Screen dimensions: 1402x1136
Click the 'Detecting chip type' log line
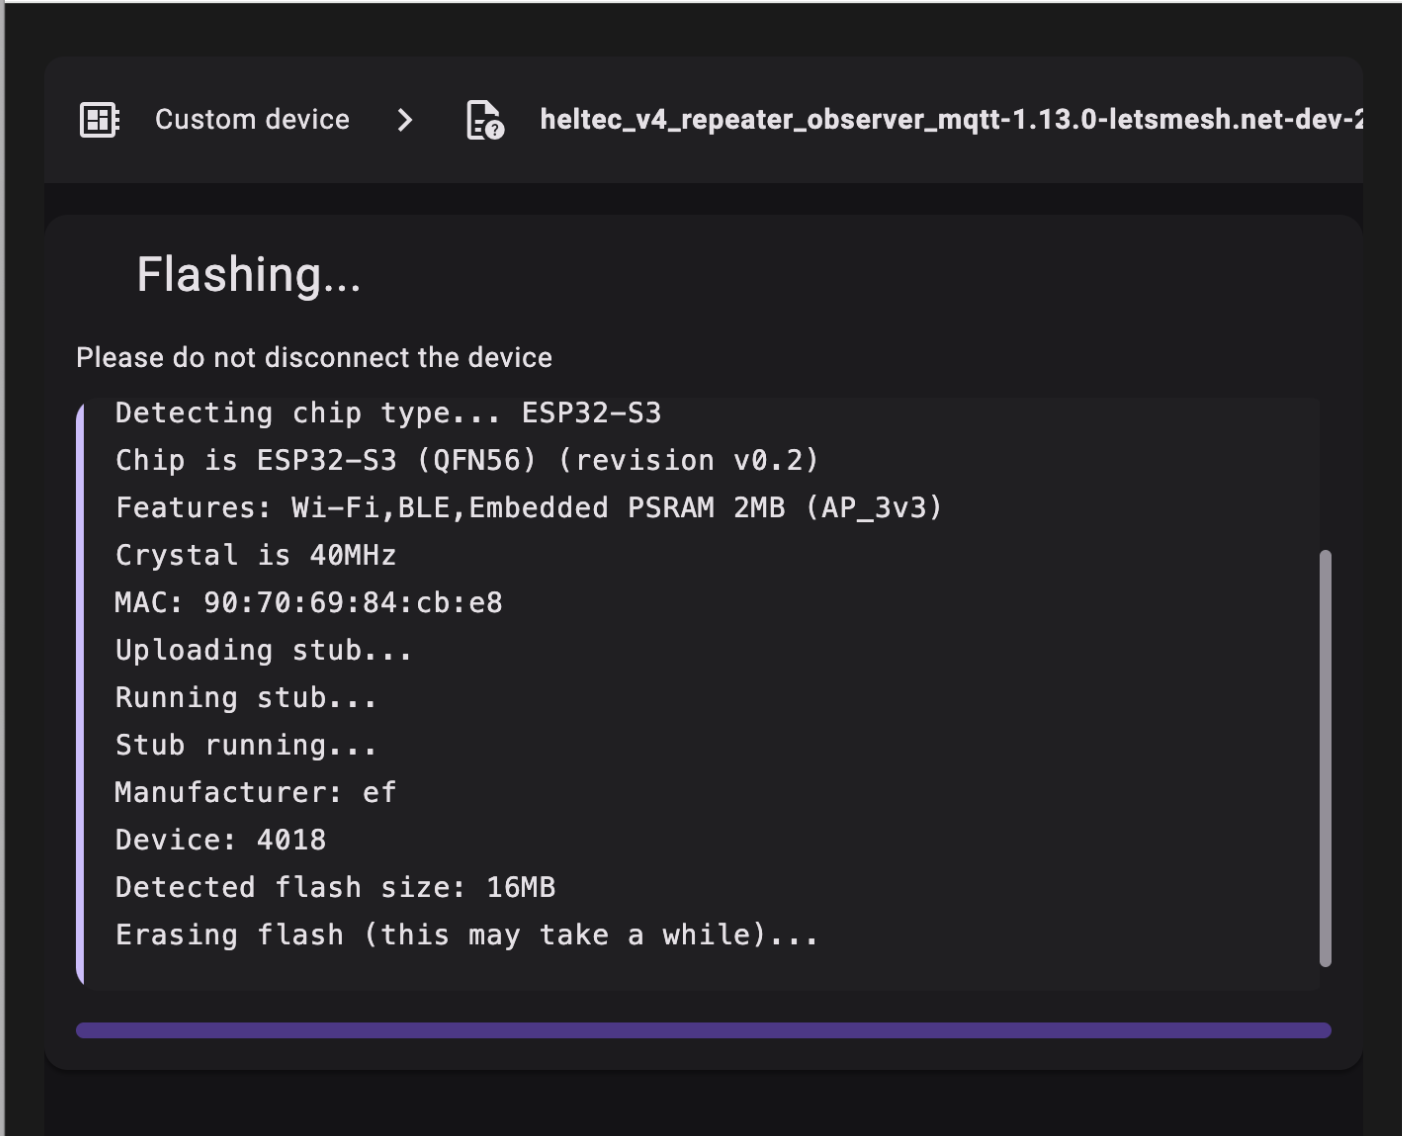click(388, 413)
